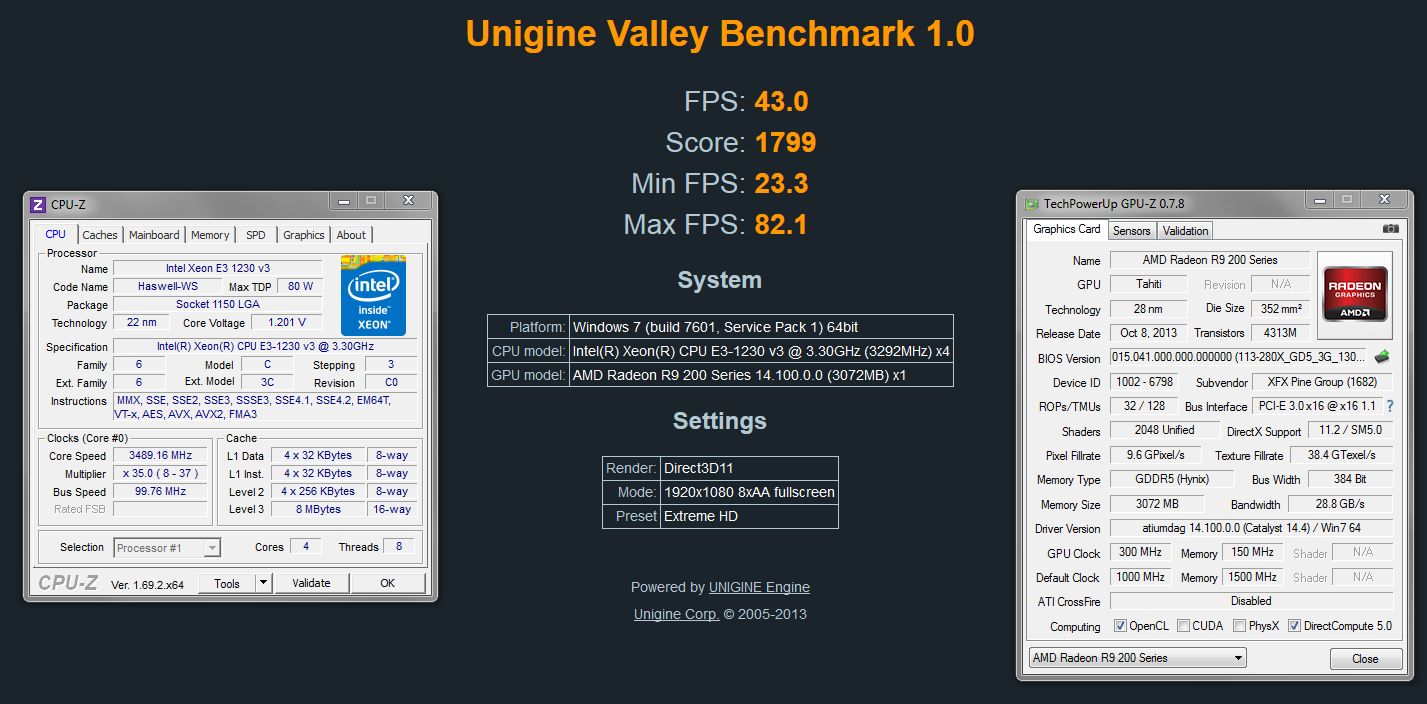Open the UNIGINE Engine link
The image size is (1427, 704).
click(759, 587)
